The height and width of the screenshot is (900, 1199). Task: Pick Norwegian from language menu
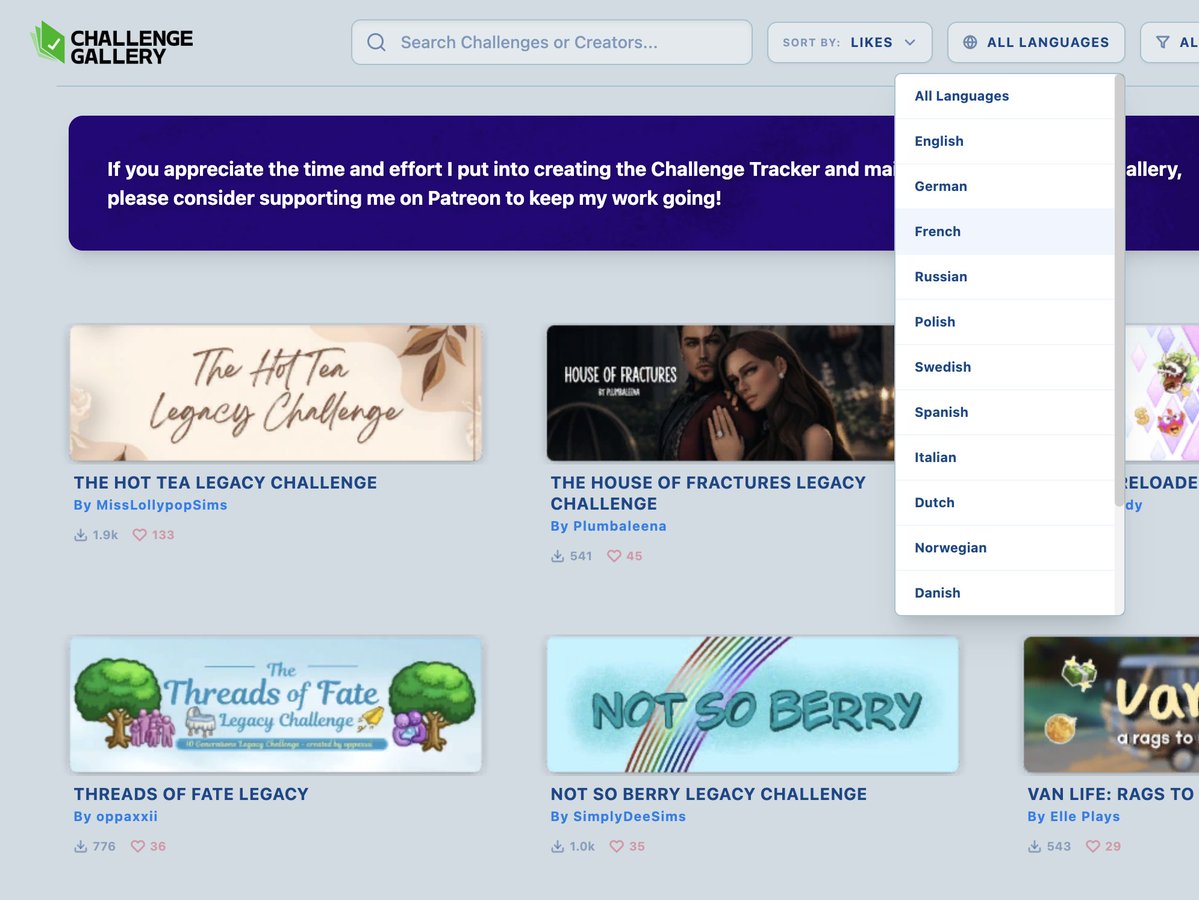click(x=1005, y=547)
